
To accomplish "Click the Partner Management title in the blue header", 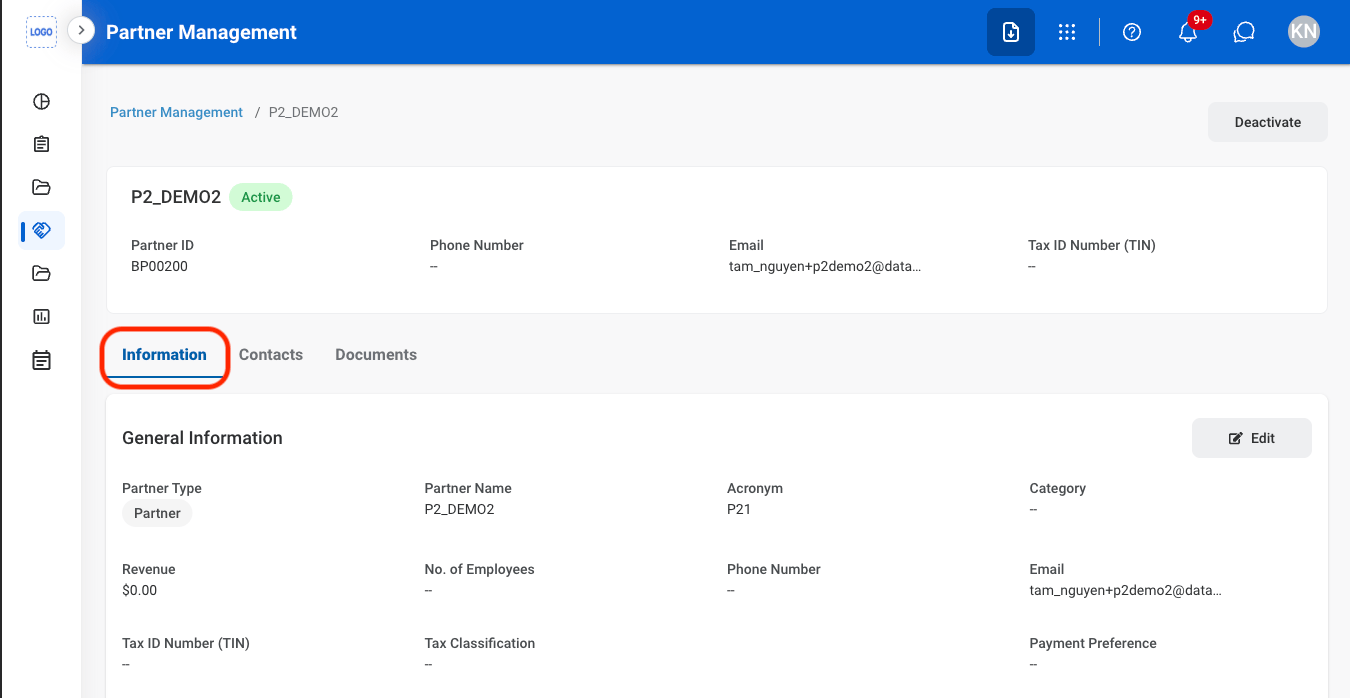I will click(x=201, y=32).
